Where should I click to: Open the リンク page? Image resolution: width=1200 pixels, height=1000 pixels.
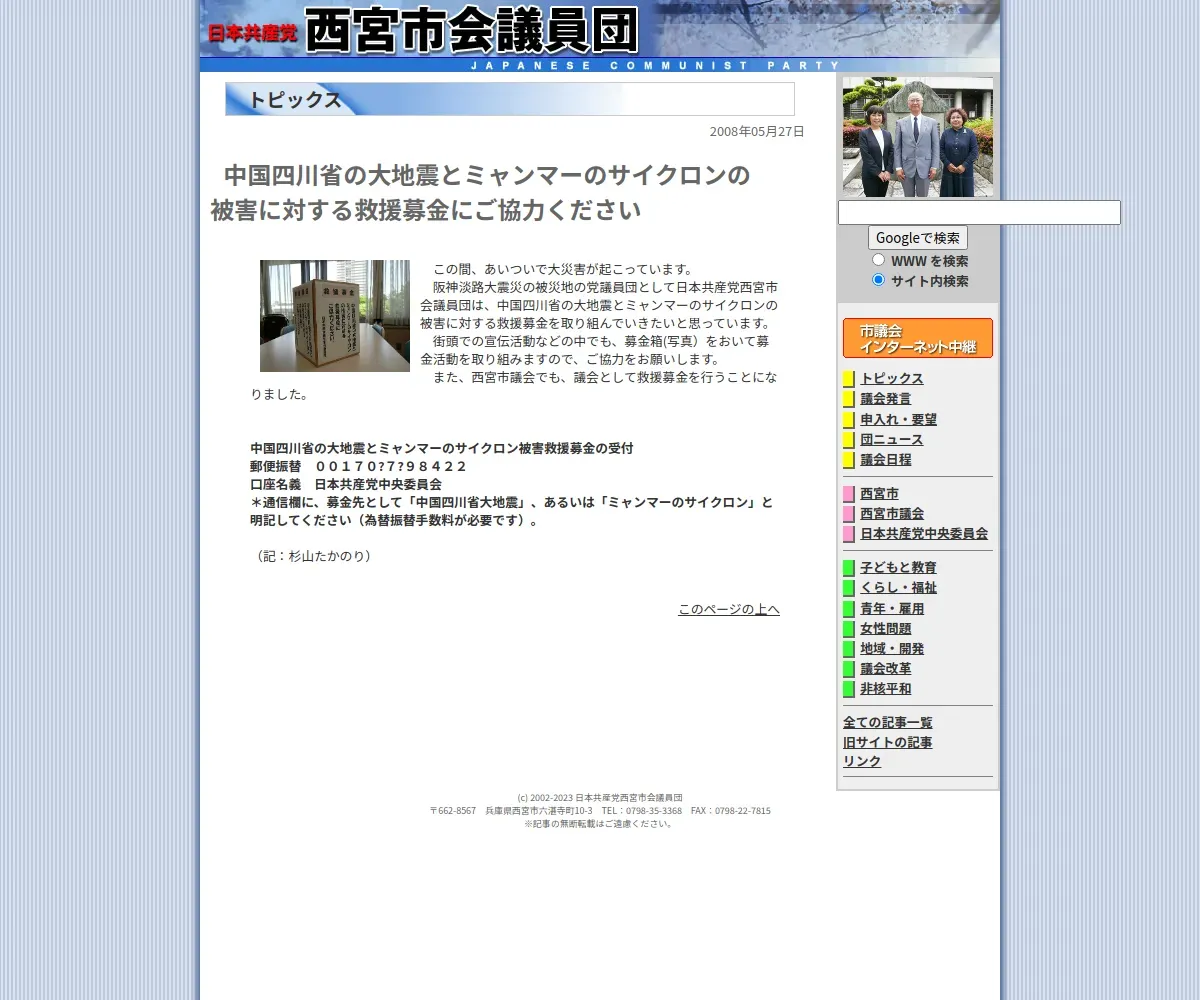862,762
